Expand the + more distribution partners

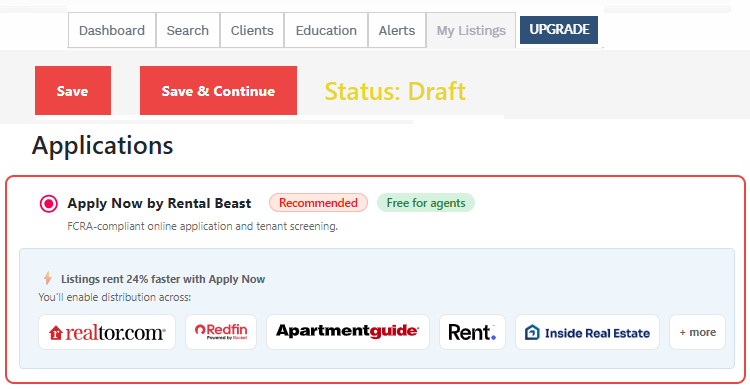click(x=697, y=332)
